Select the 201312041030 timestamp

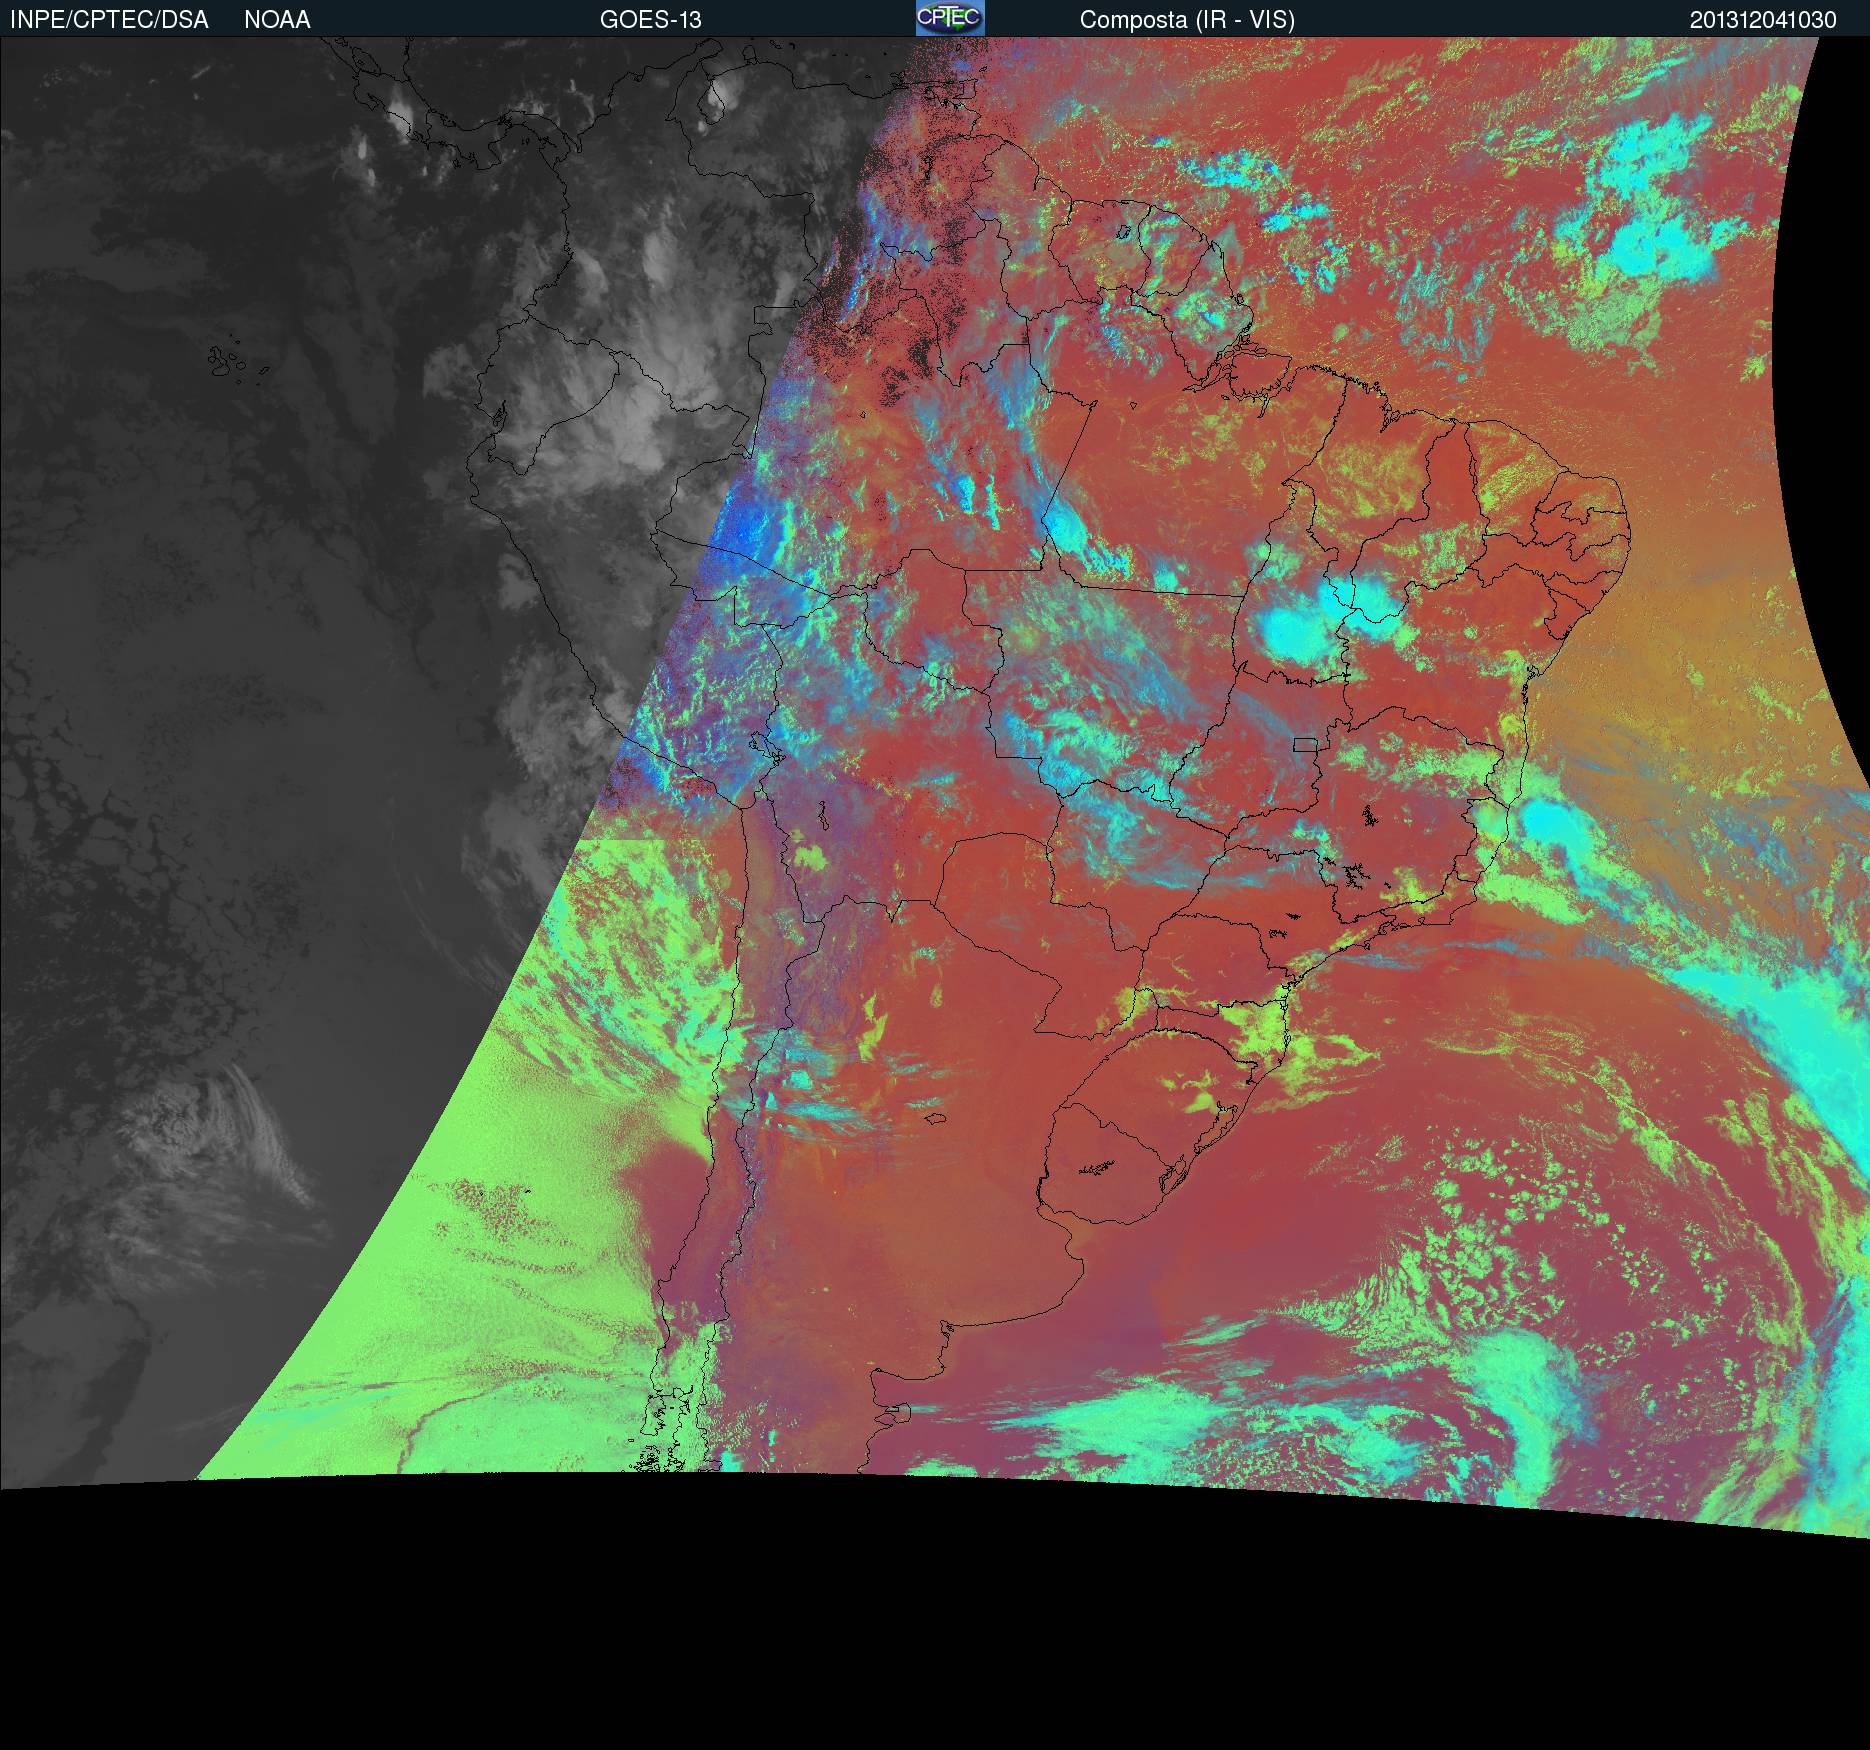[x=1763, y=20]
